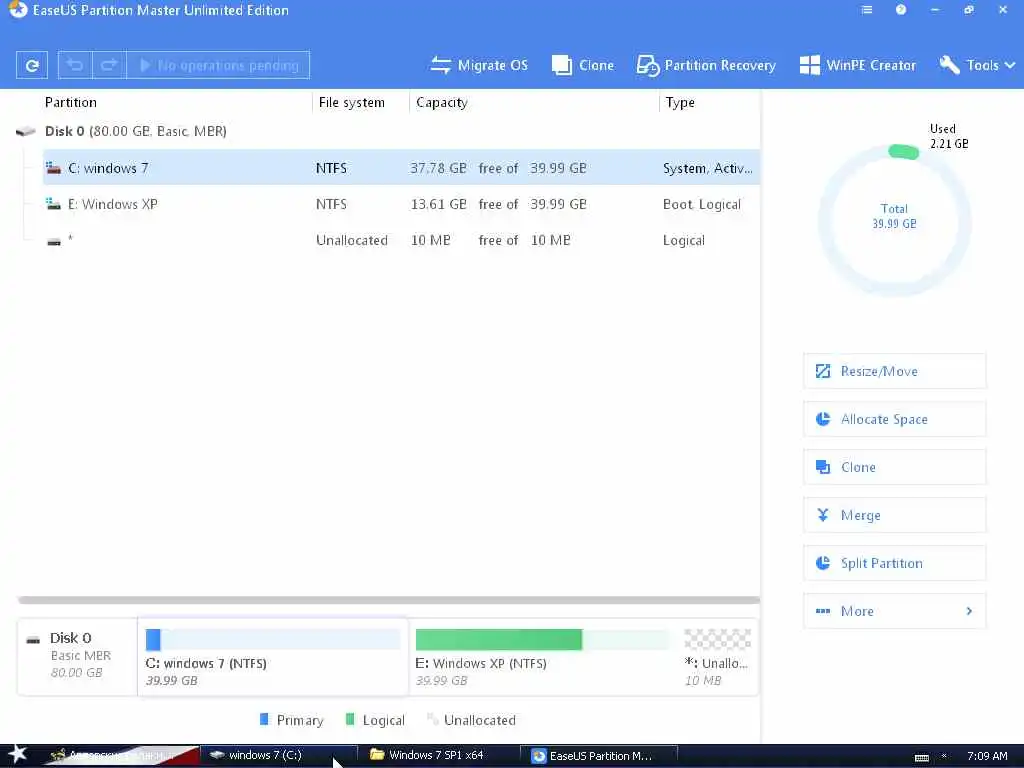Select E: Windows XP (NTFS) disk map block
Image resolution: width=1024 pixels, height=768 pixels.
(544, 657)
